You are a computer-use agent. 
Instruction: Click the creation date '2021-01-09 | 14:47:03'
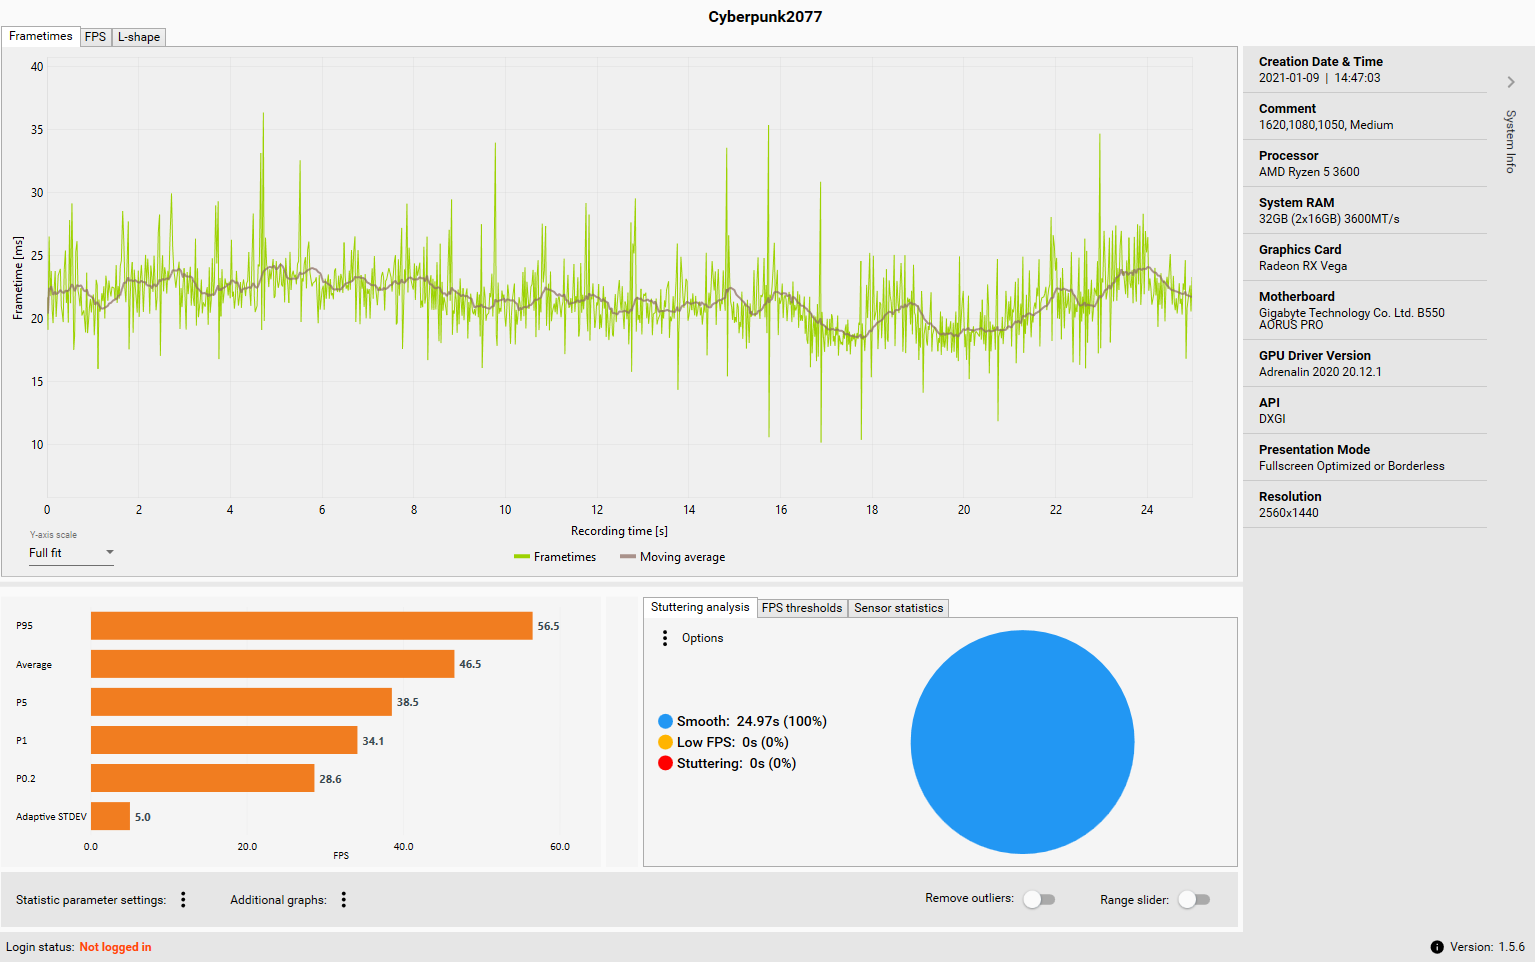pyautogui.click(x=1320, y=78)
